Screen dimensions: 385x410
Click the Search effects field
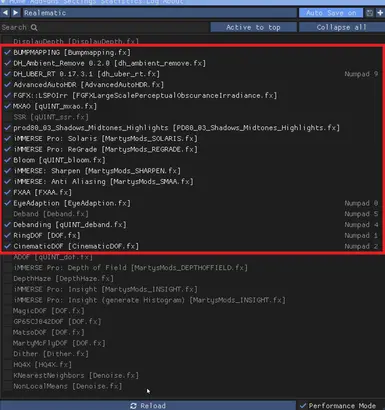tap(105, 27)
